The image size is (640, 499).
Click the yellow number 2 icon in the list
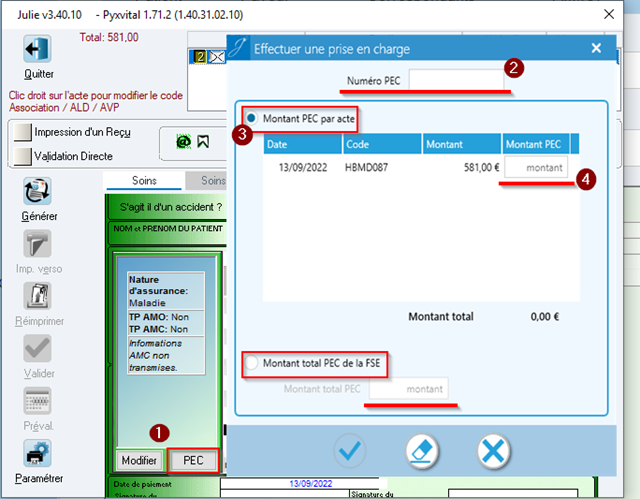pyautogui.click(x=199, y=57)
